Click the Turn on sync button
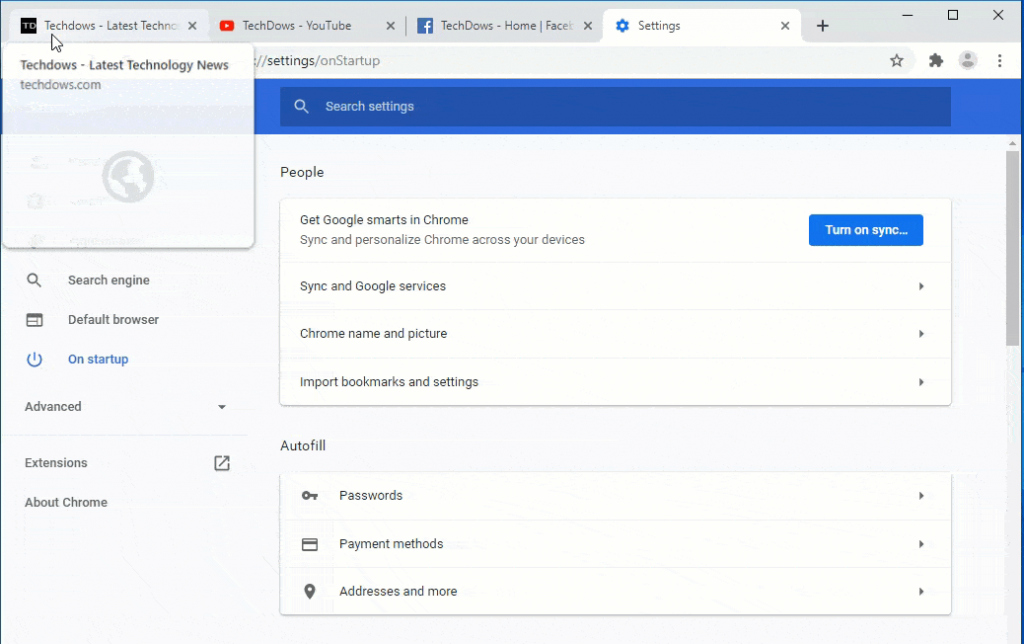1024x644 pixels. (x=865, y=230)
